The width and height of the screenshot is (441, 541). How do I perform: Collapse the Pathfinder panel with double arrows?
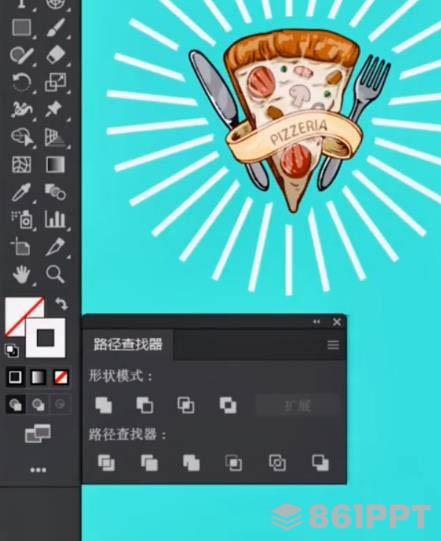click(x=316, y=322)
